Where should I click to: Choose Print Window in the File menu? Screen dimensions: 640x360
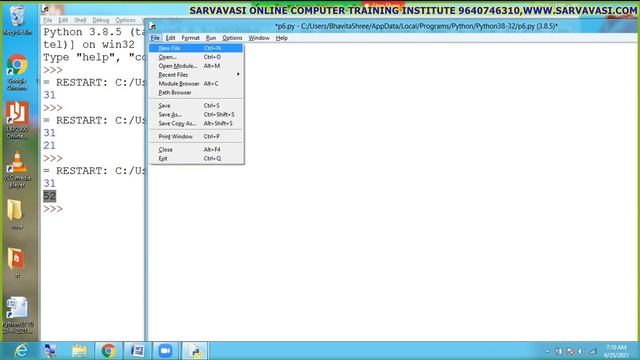pyautogui.click(x=196, y=136)
